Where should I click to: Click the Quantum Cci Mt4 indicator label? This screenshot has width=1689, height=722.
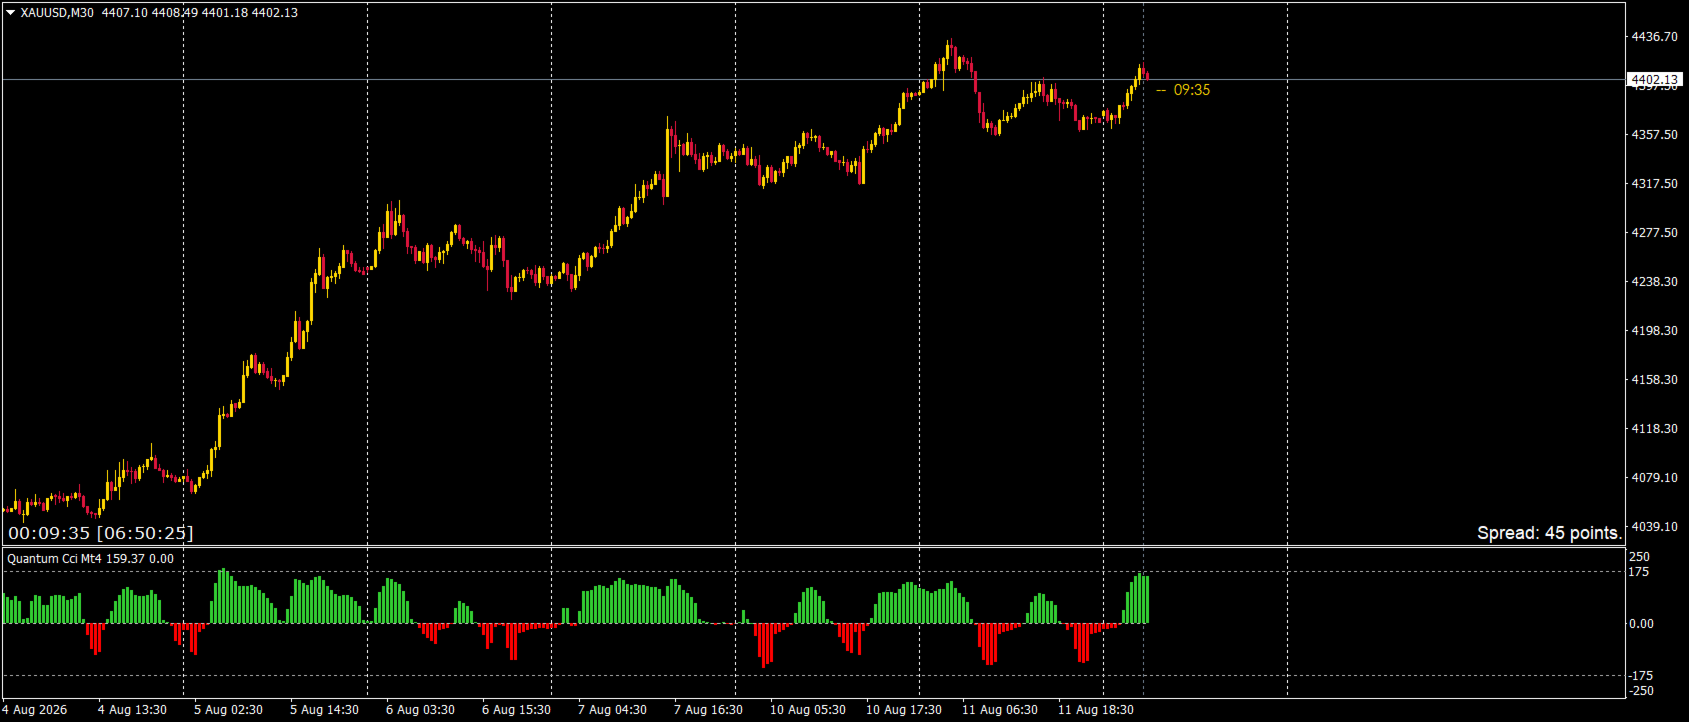point(54,559)
